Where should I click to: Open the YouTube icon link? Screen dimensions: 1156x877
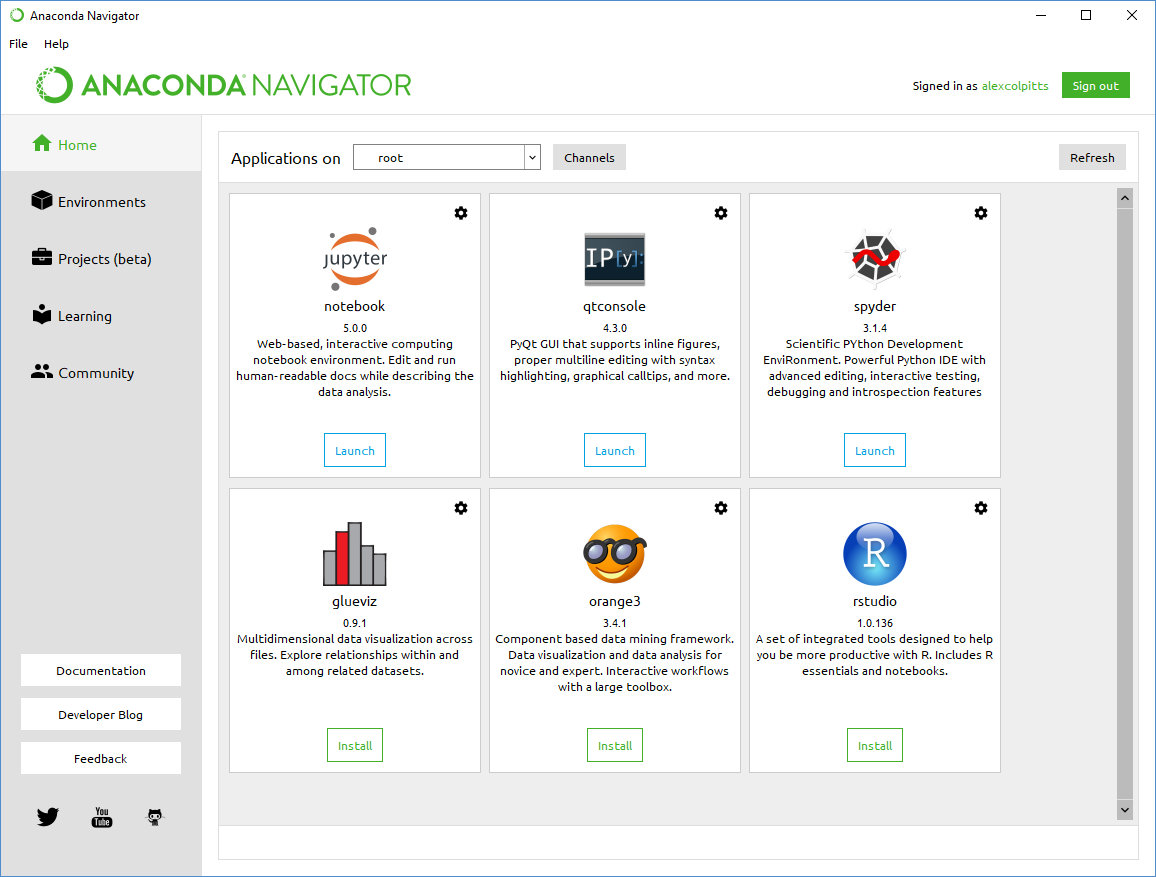tap(102, 817)
